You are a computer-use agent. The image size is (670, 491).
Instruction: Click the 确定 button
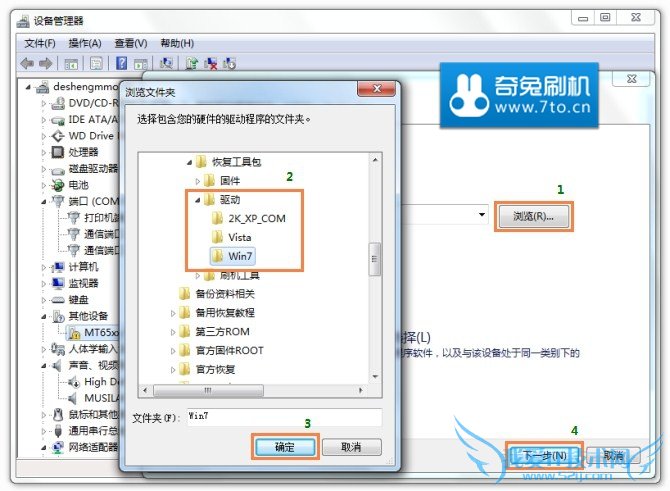click(x=285, y=447)
